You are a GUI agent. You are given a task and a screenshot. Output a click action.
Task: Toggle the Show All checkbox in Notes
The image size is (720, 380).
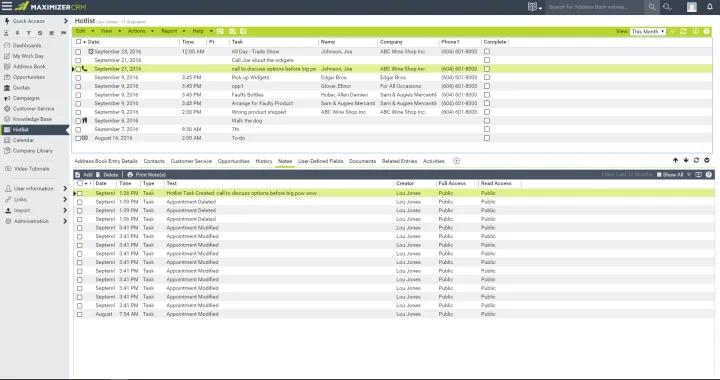(659, 174)
